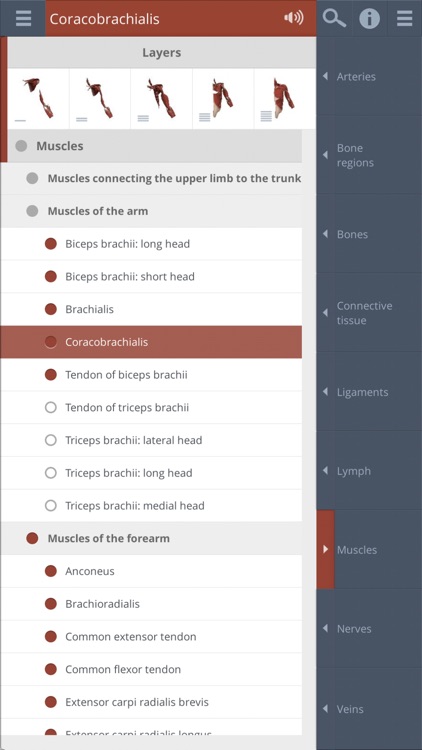Toggle Triceps brachii: long head visibility circle

point(51,473)
